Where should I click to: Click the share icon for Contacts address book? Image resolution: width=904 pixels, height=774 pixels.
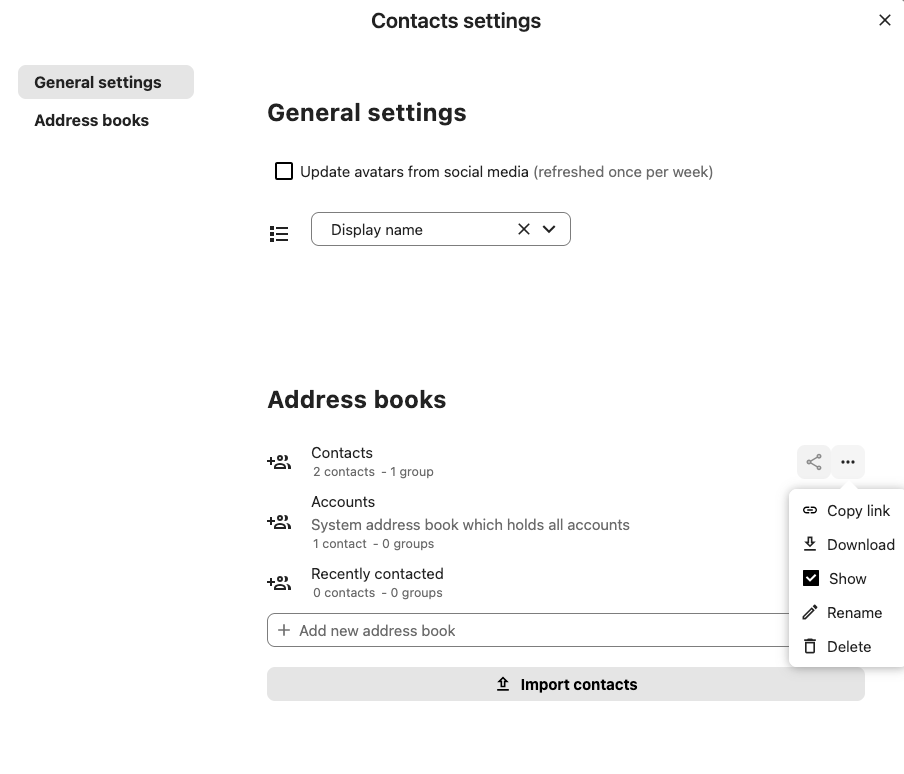(x=813, y=462)
